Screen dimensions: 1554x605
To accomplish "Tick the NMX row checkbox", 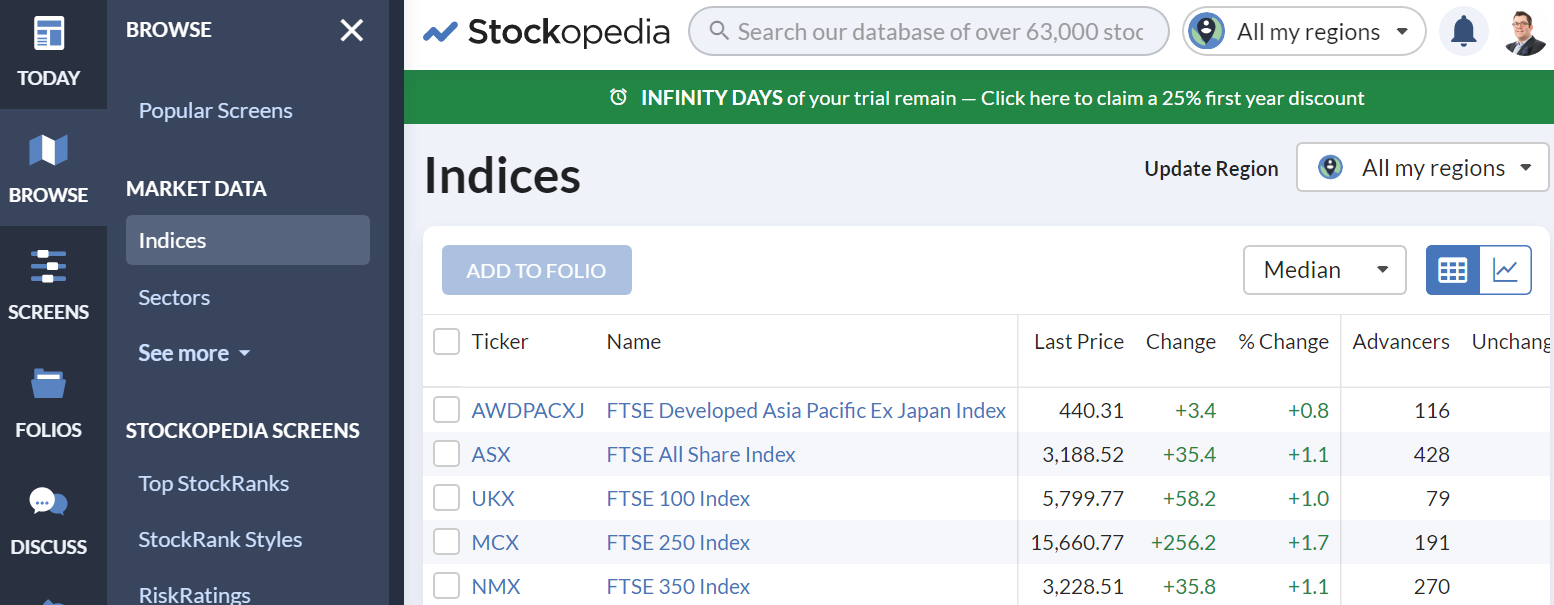I will click(446, 586).
